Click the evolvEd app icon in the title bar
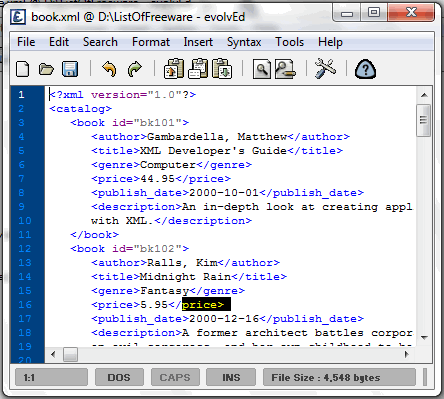Image resolution: width=444 pixels, height=399 pixels. pos(18,16)
